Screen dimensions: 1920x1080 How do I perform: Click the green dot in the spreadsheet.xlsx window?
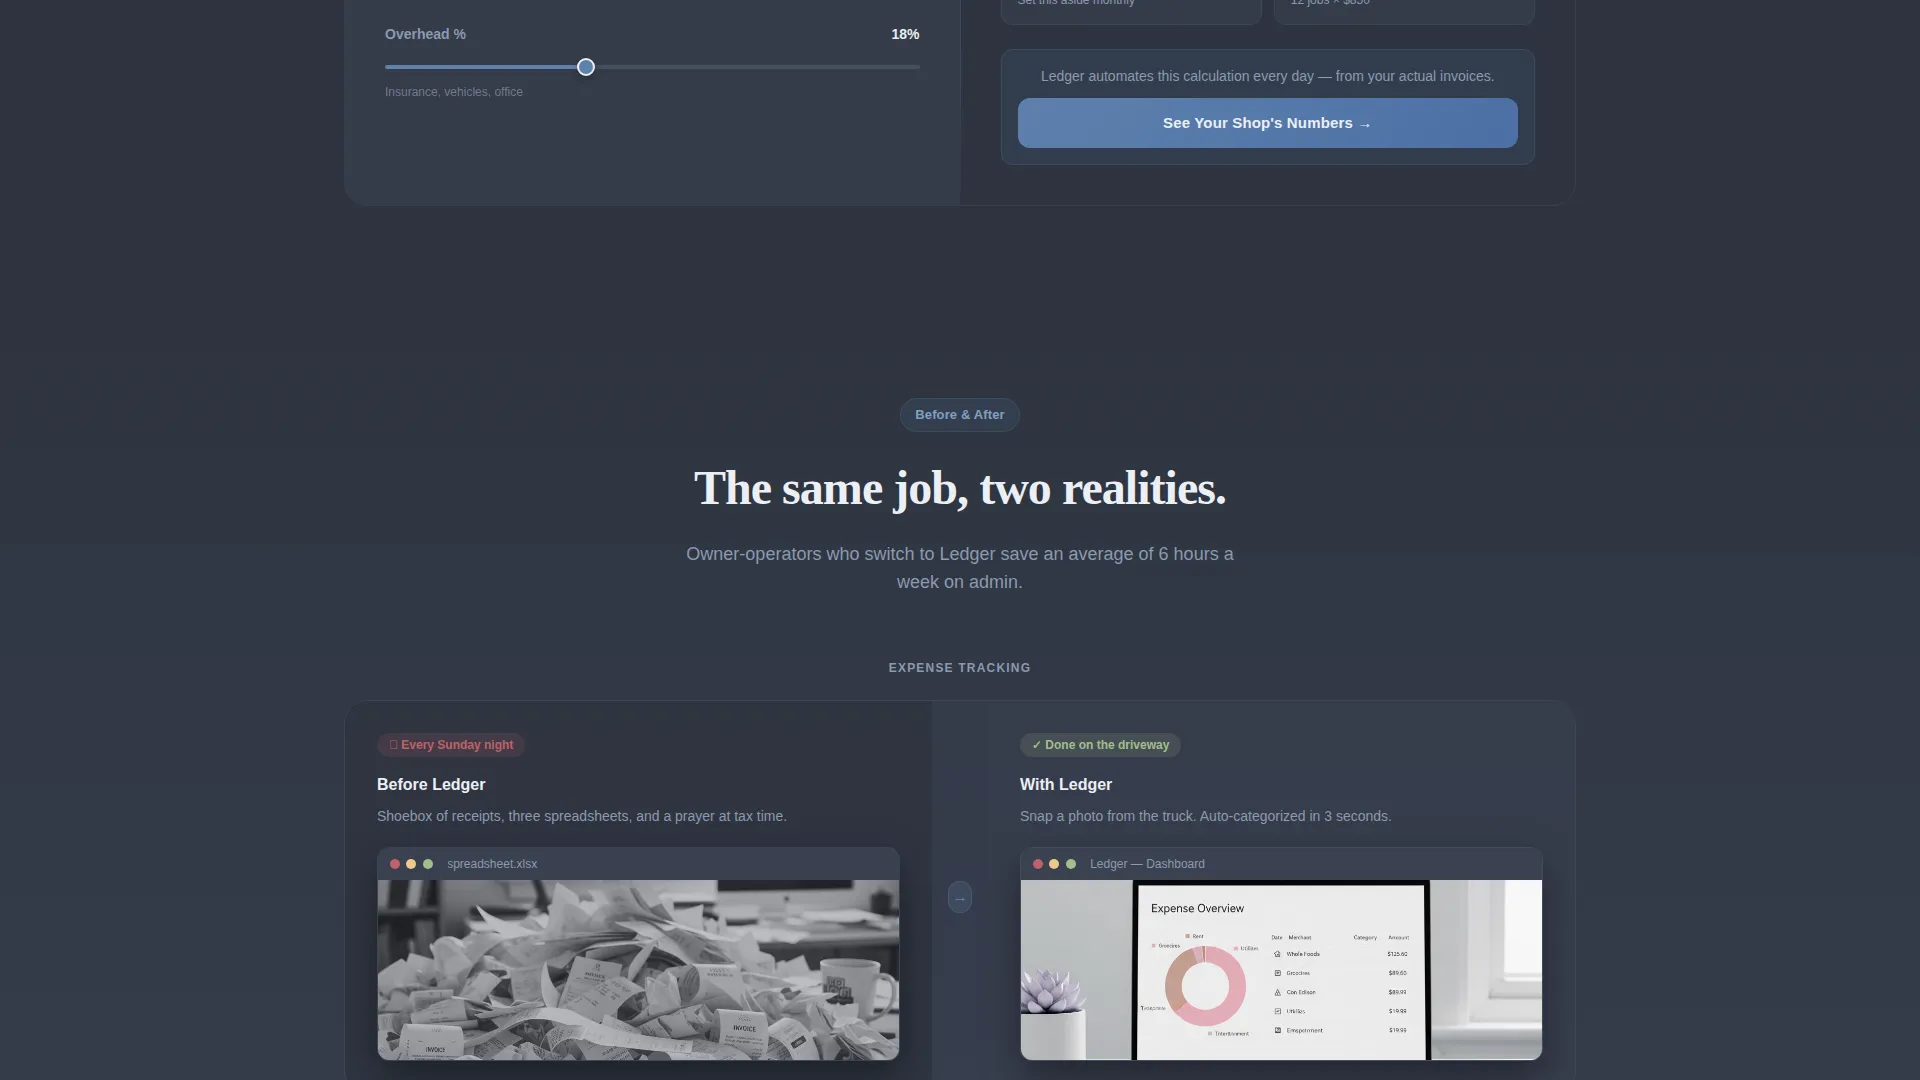pos(428,864)
